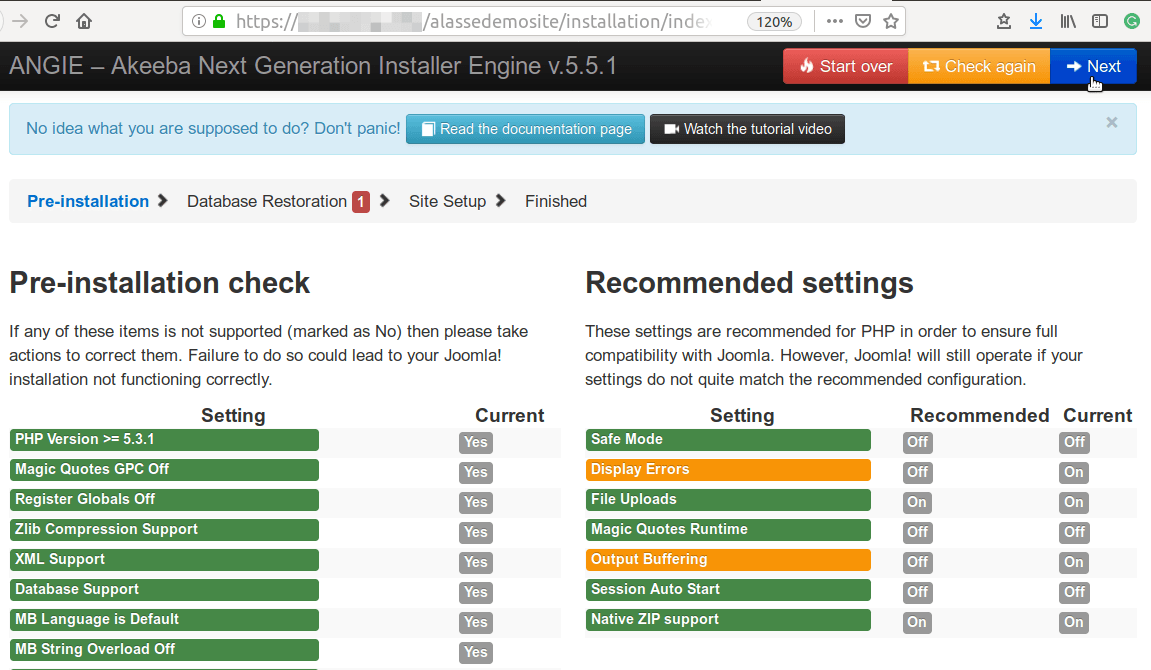Click the Yes badge for Magic Quotes GPC Off

[476, 473]
